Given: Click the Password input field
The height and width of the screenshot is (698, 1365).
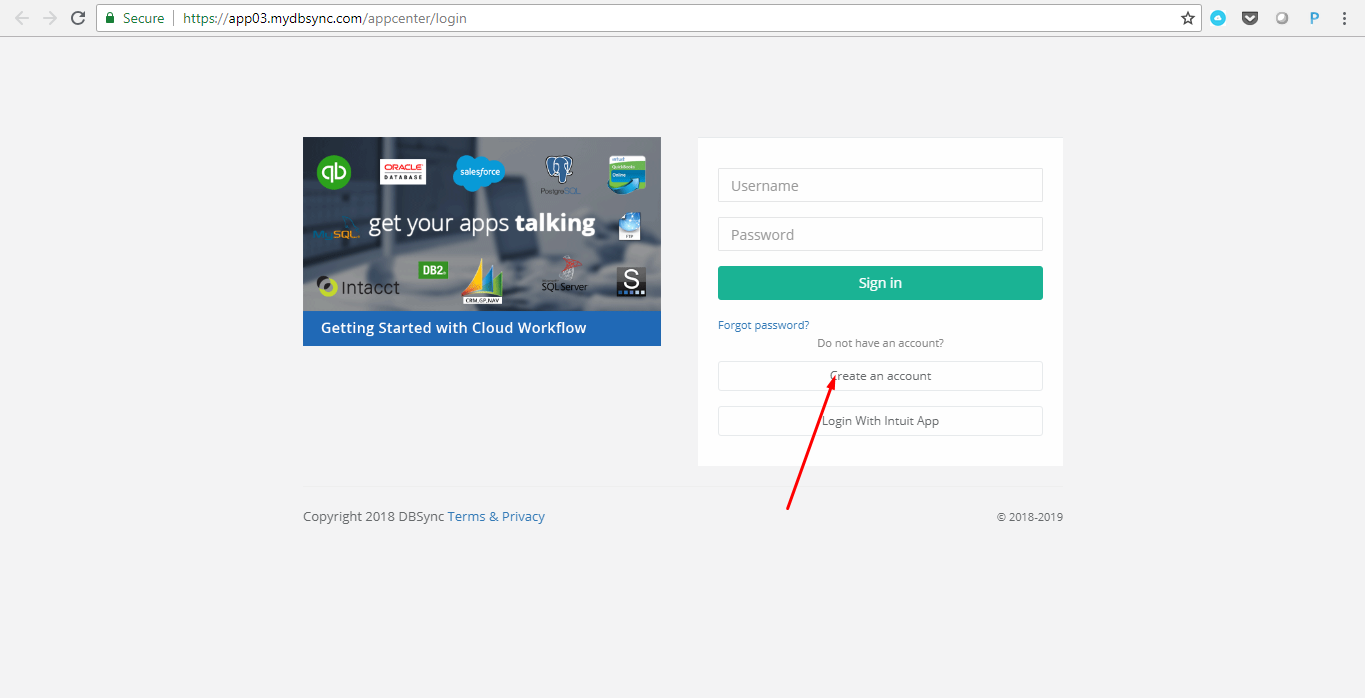Looking at the screenshot, I should (x=880, y=234).
